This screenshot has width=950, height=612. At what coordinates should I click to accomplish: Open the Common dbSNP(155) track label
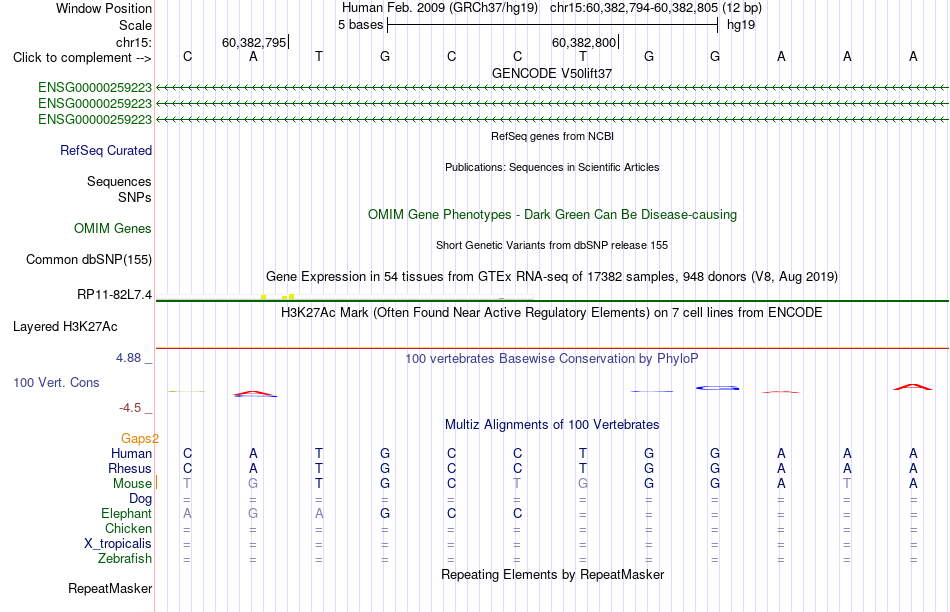[x=89, y=259]
